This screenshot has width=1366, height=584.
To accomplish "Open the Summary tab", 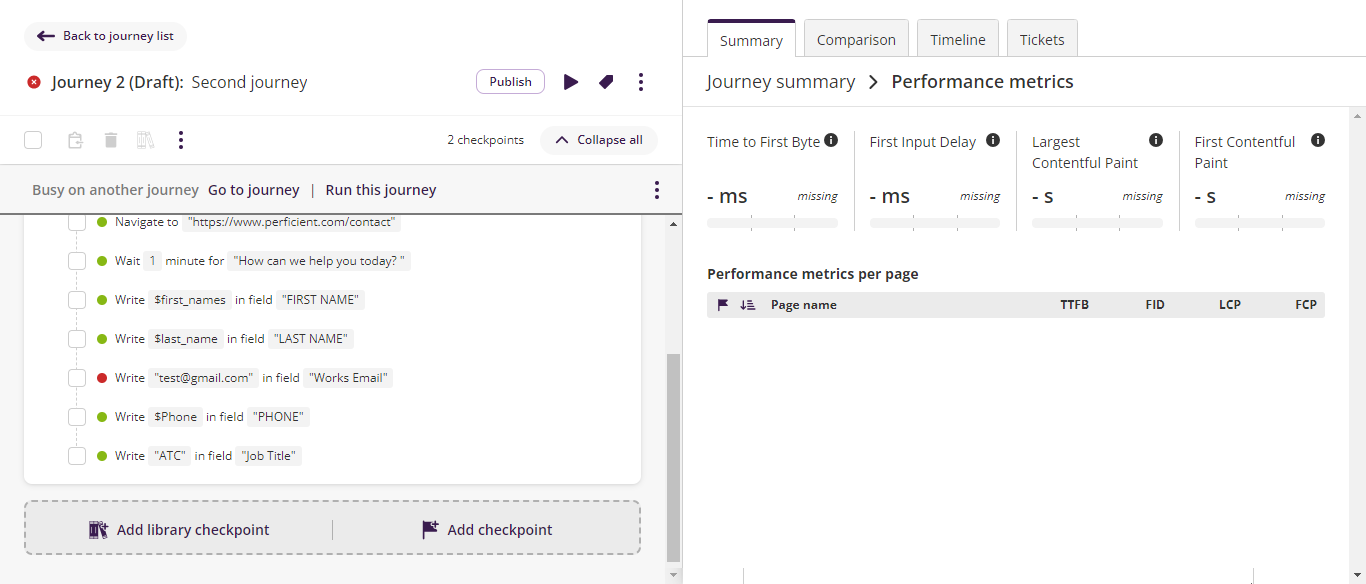I will point(751,40).
